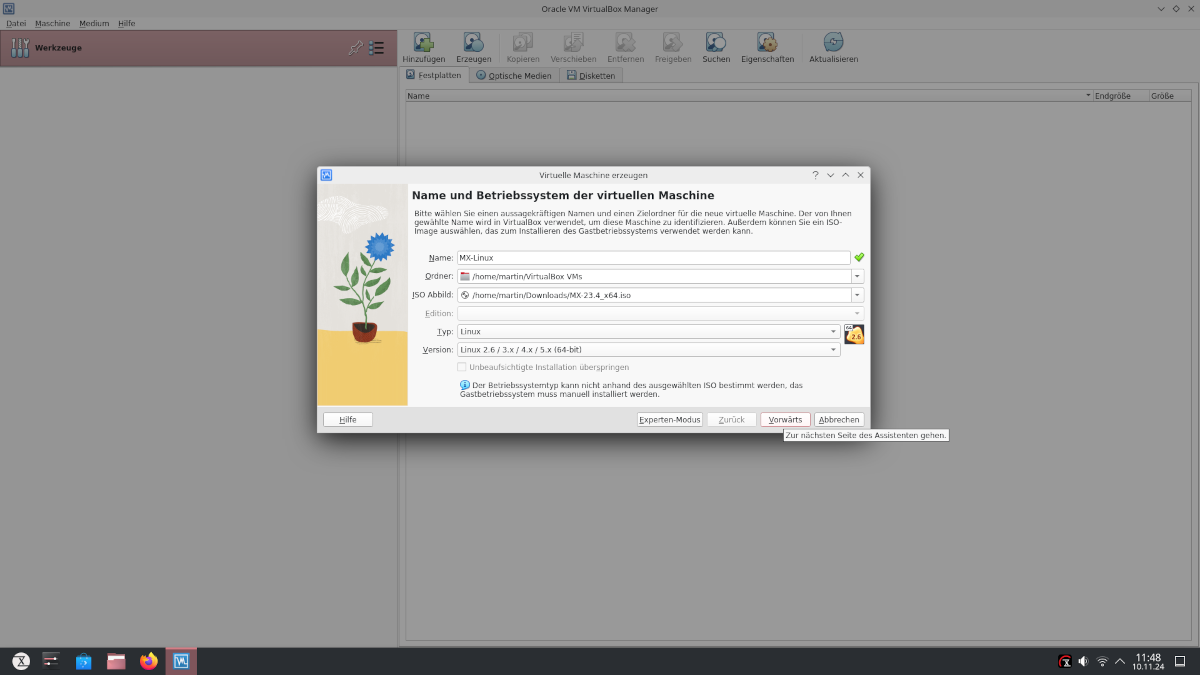This screenshot has height=675, width=1200.
Task: Click the Aktualisieren refresh icon in VirtualBox Manager
Action: click(x=833, y=42)
